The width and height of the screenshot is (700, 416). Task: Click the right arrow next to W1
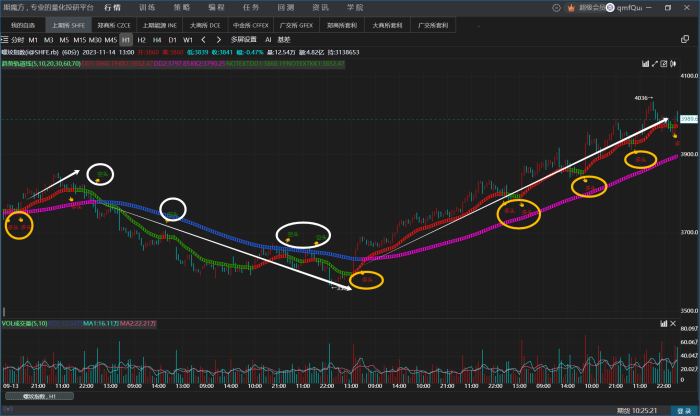click(219, 39)
